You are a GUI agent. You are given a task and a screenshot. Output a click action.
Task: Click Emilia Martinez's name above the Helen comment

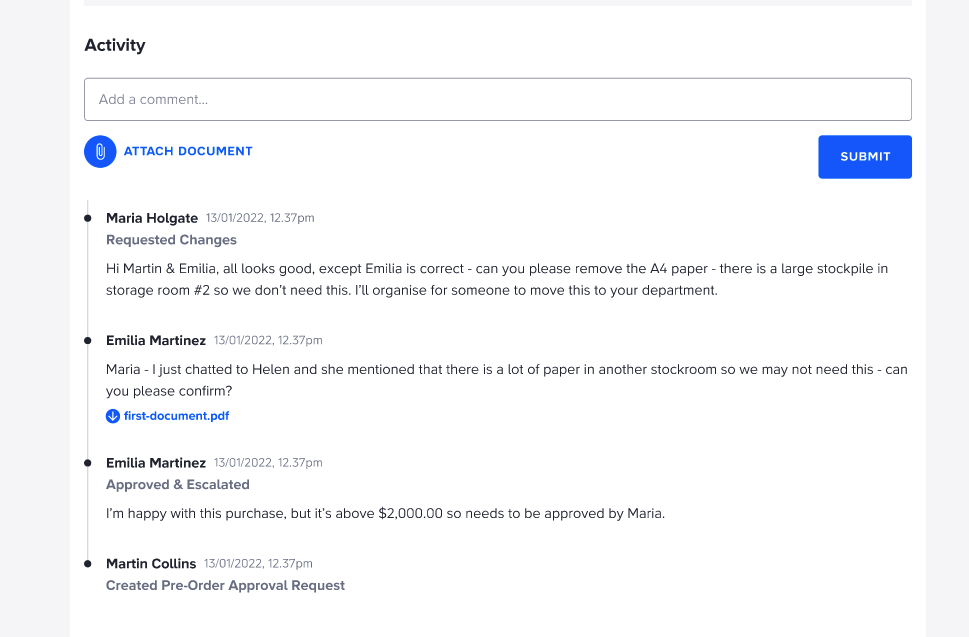point(156,340)
